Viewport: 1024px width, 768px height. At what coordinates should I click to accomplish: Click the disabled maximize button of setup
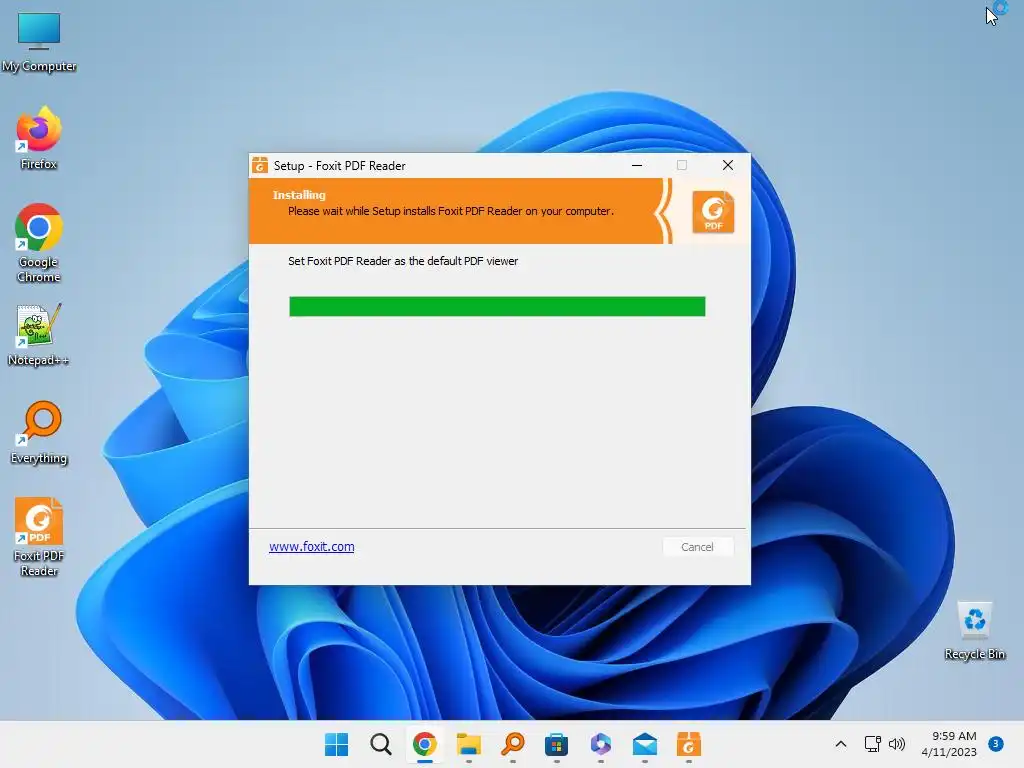coord(682,165)
